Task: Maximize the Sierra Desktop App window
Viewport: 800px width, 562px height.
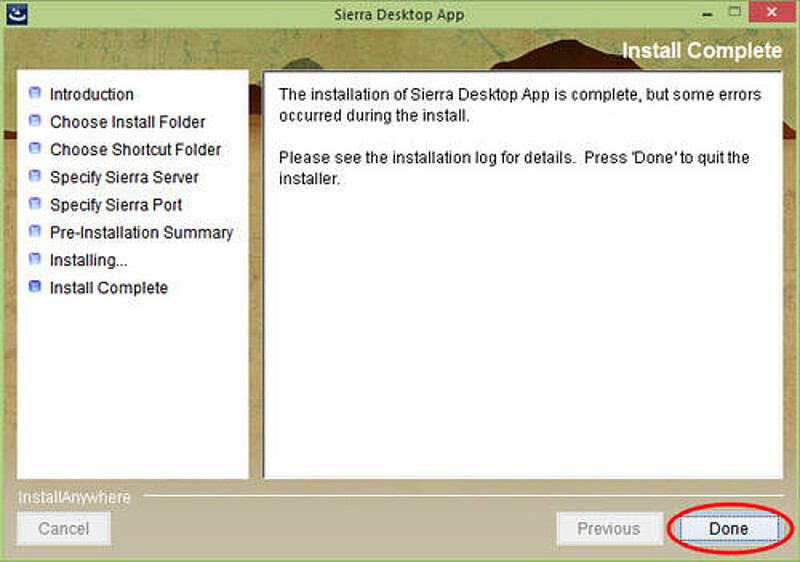Action: pyautogui.click(x=735, y=12)
